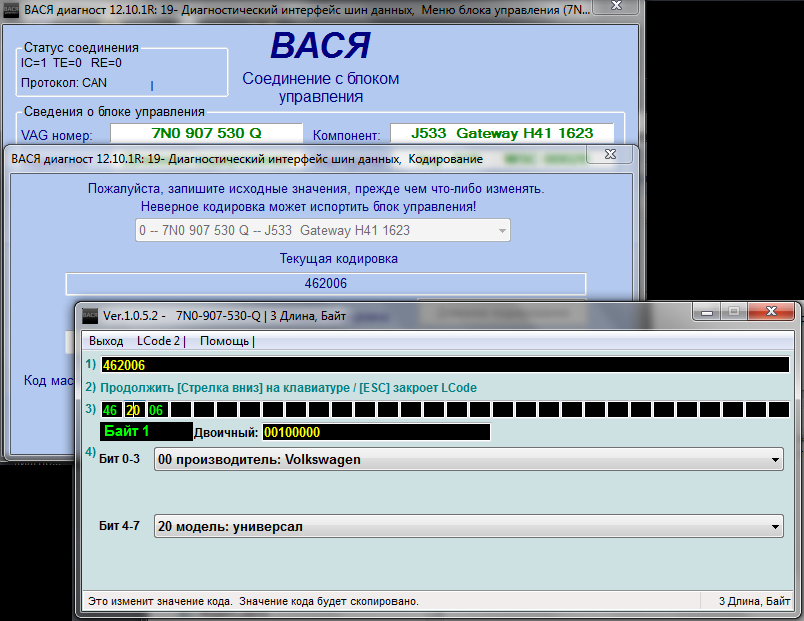Select byte 2 cell showing 06
This screenshot has width=804, height=621.
pyautogui.click(x=157, y=410)
